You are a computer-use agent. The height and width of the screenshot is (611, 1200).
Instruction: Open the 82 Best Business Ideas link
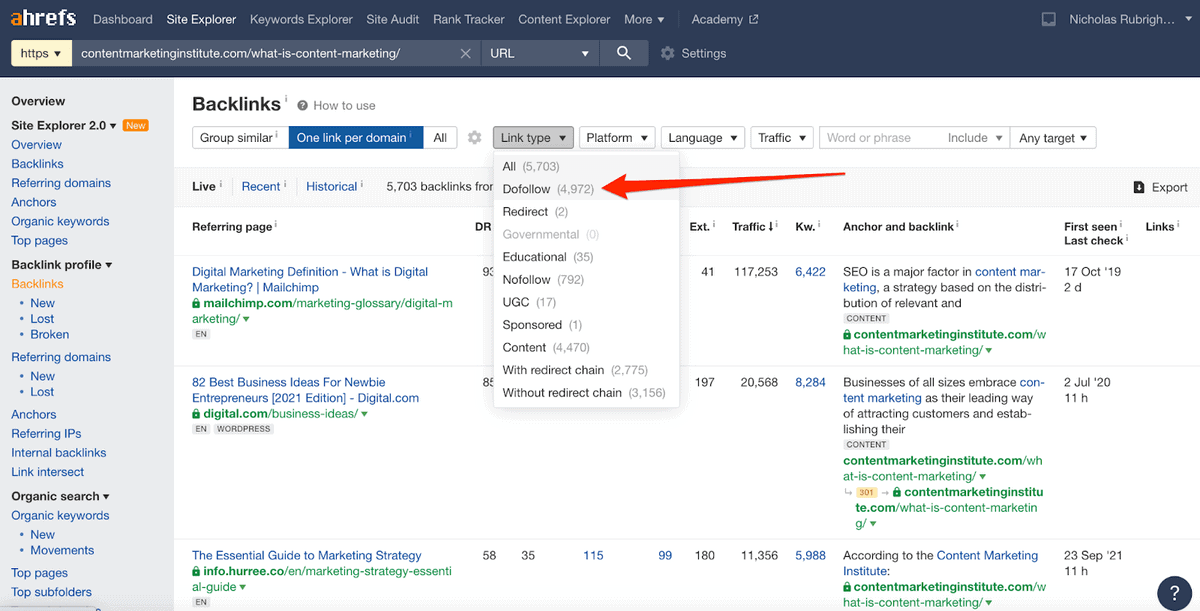coord(305,390)
